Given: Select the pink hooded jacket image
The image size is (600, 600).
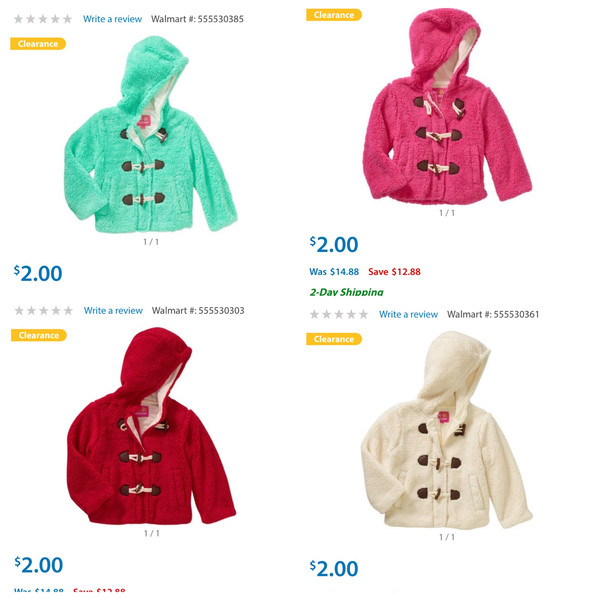Looking at the screenshot, I should point(447,106).
